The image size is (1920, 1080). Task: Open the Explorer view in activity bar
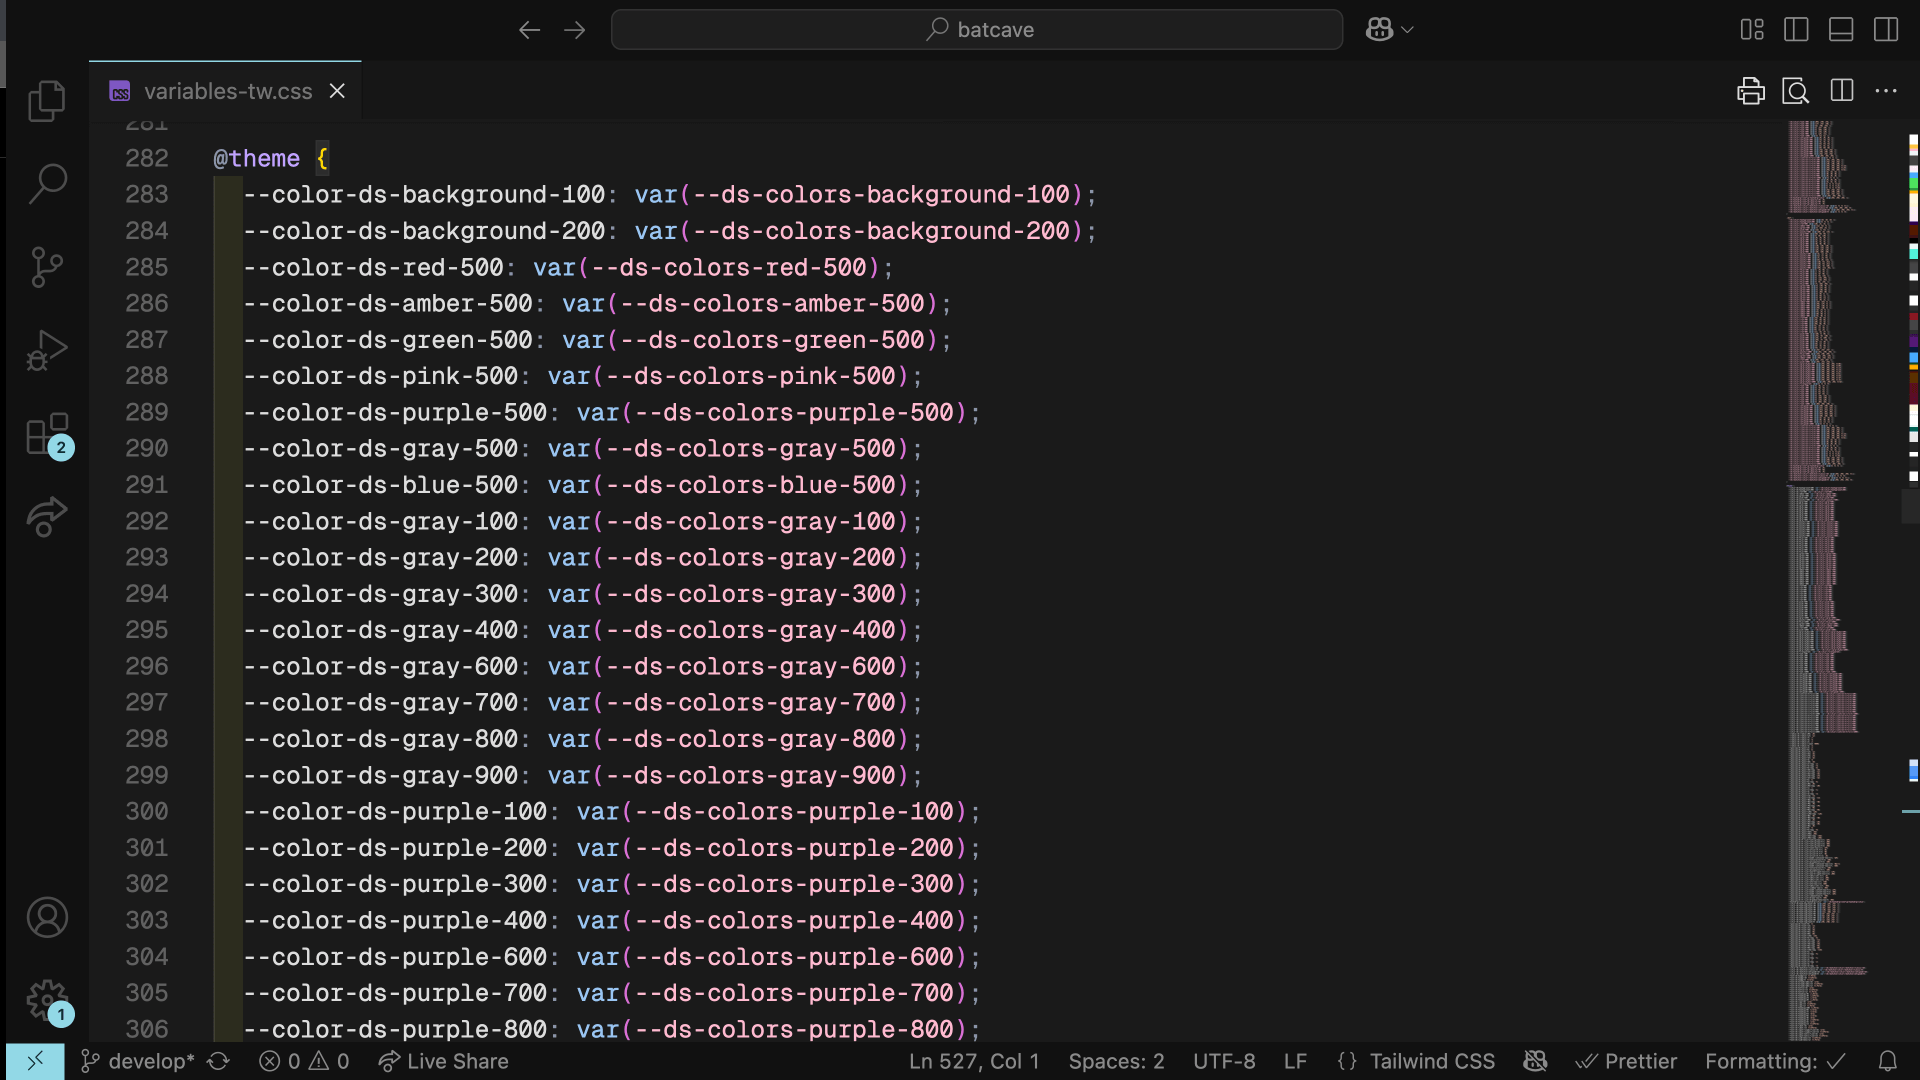[47, 101]
